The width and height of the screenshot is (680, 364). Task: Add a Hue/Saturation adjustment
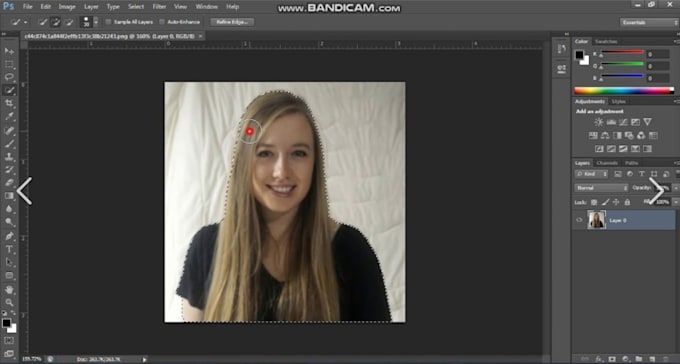point(593,135)
